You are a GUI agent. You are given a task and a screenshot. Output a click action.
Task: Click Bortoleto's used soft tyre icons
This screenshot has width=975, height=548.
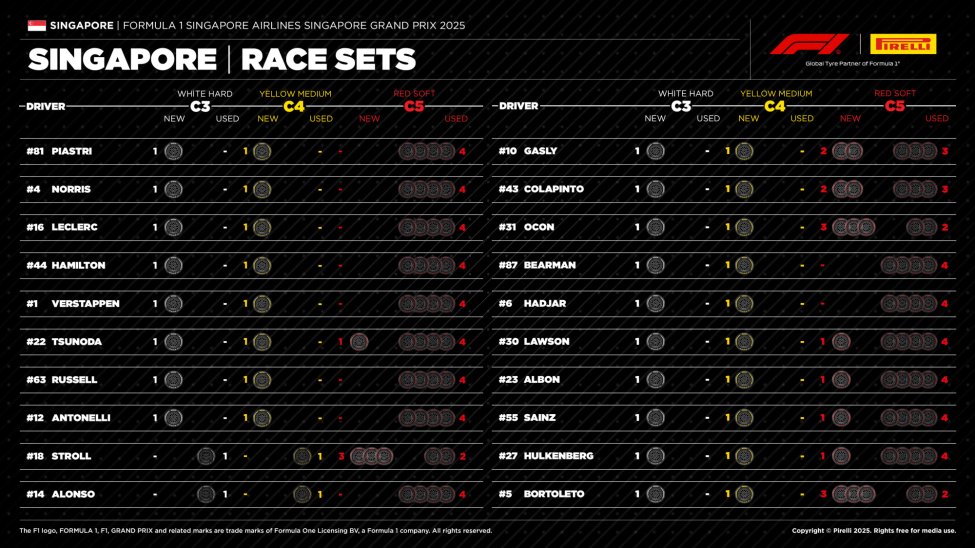pos(921,494)
